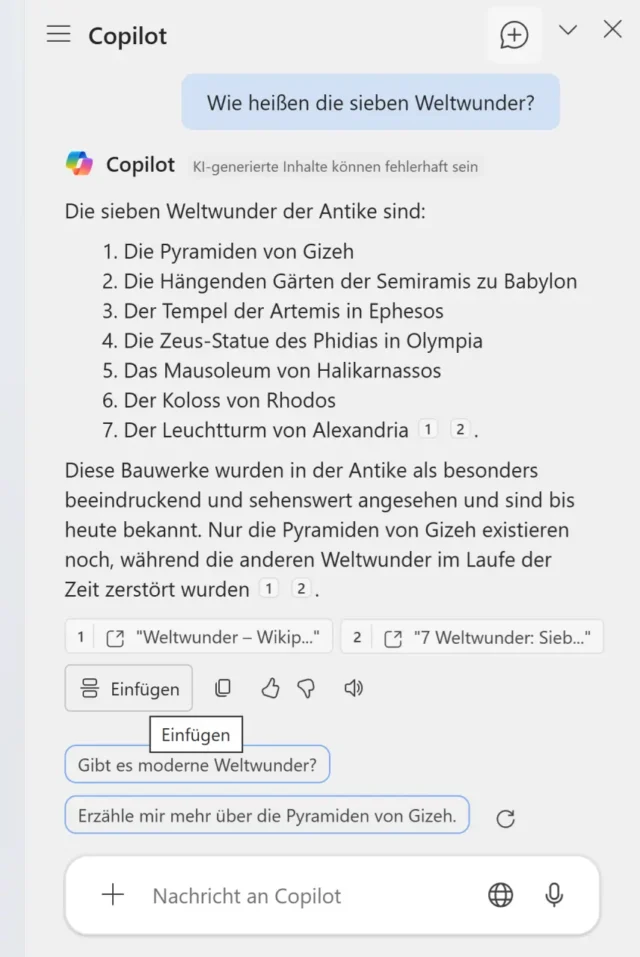Click the Einfügen button

(129, 688)
